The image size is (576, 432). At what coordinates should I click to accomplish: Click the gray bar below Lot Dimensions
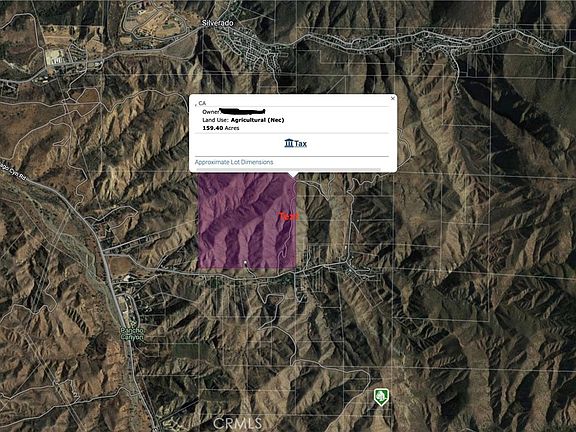(288, 170)
